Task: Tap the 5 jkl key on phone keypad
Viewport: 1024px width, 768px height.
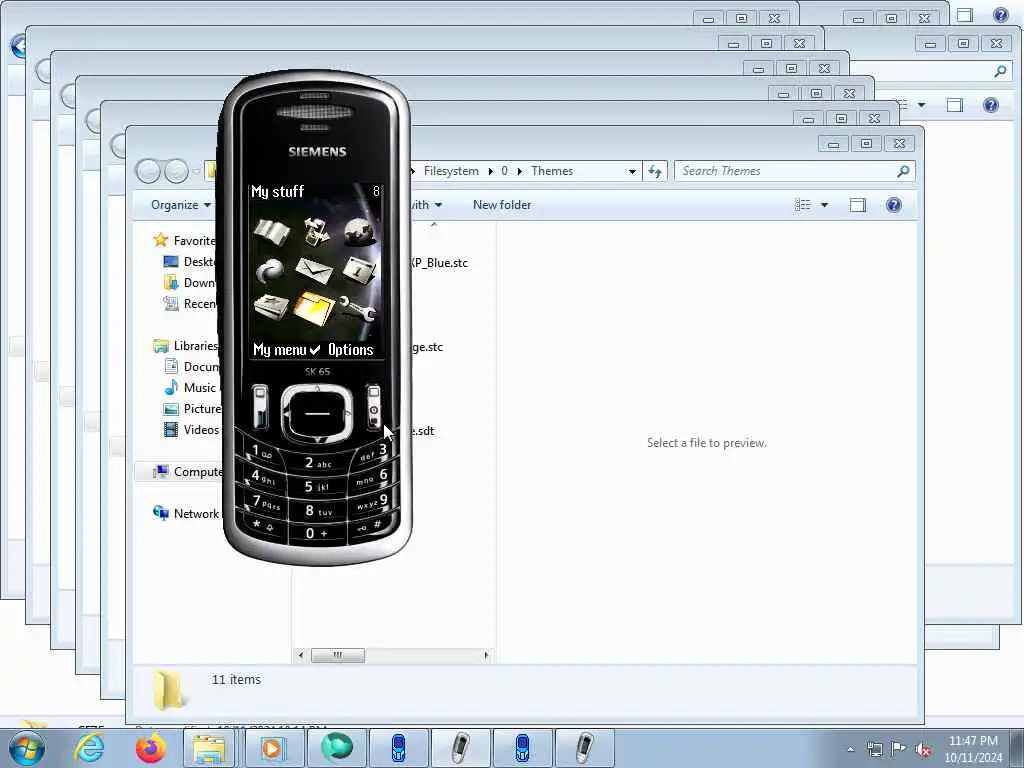Action: [317, 487]
